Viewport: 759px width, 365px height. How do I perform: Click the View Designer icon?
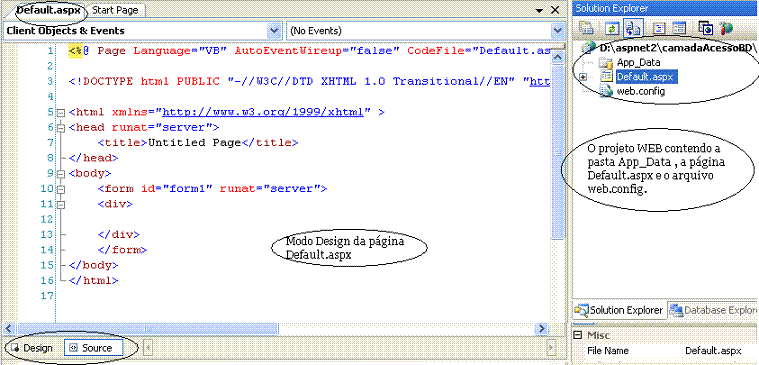pyautogui.click(x=679, y=28)
